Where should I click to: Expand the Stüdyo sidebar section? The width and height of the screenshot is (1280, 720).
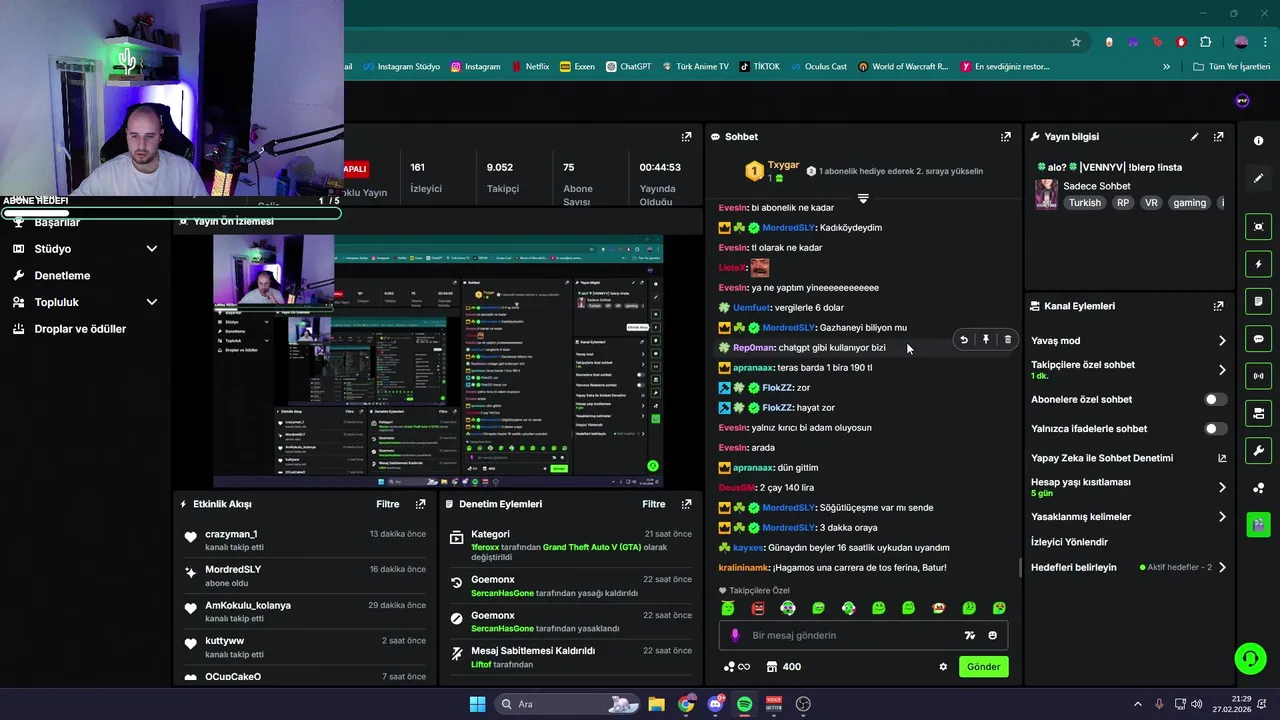(x=152, y=249)
